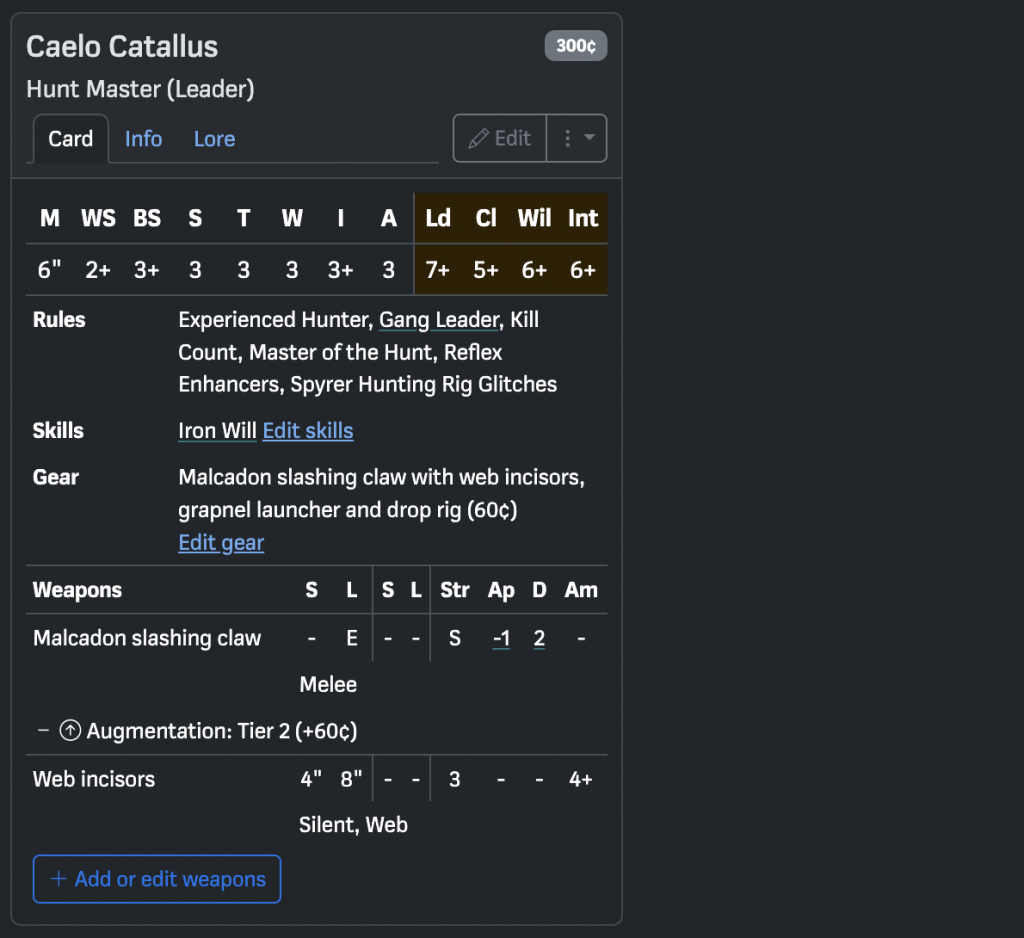The height and width of the screenshot is (938, 1024).
Task: Collapse the Augmentation: Tier 2 row
Action: click(43, 731)
